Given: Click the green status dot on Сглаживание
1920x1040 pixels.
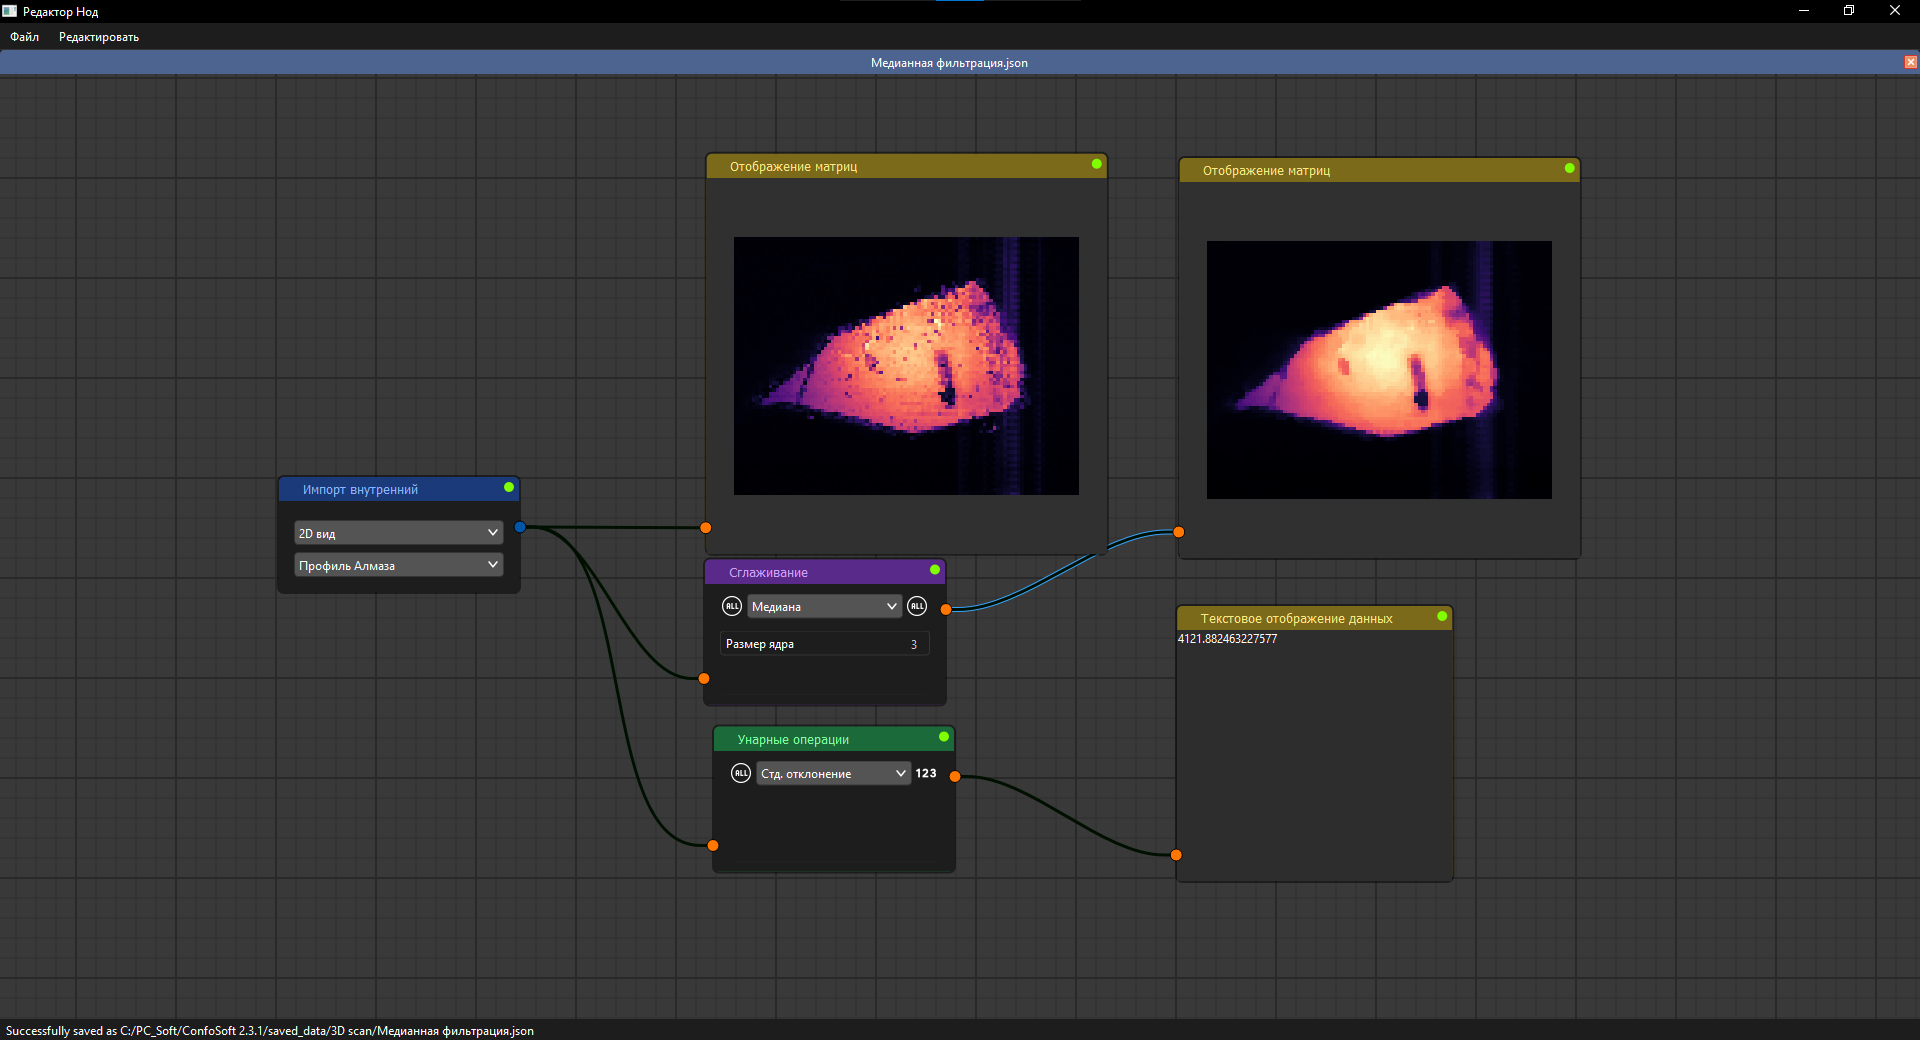Looking at the screenshot, I should (x=935, y=570).
